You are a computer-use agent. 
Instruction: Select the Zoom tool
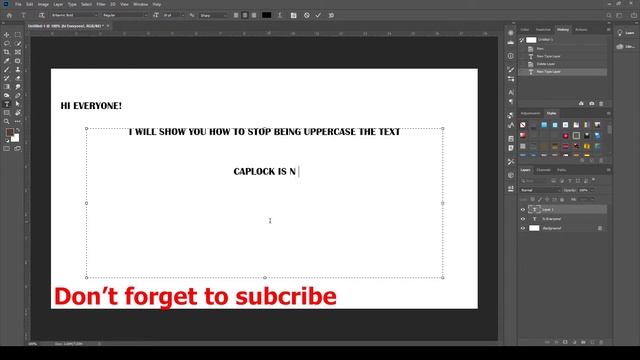[7, 121]
